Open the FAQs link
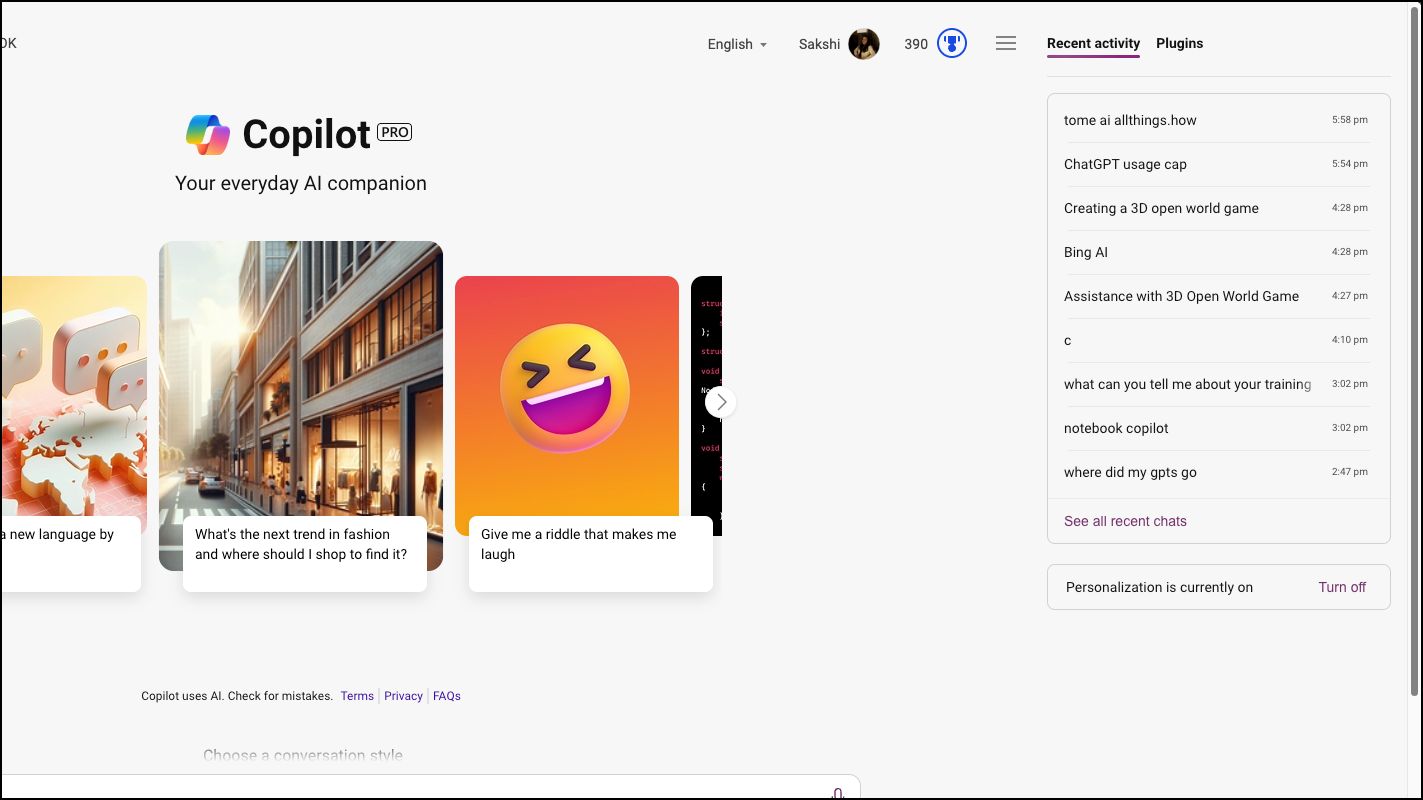Viewport: 1423px width, 800px height. coord(447,696)
